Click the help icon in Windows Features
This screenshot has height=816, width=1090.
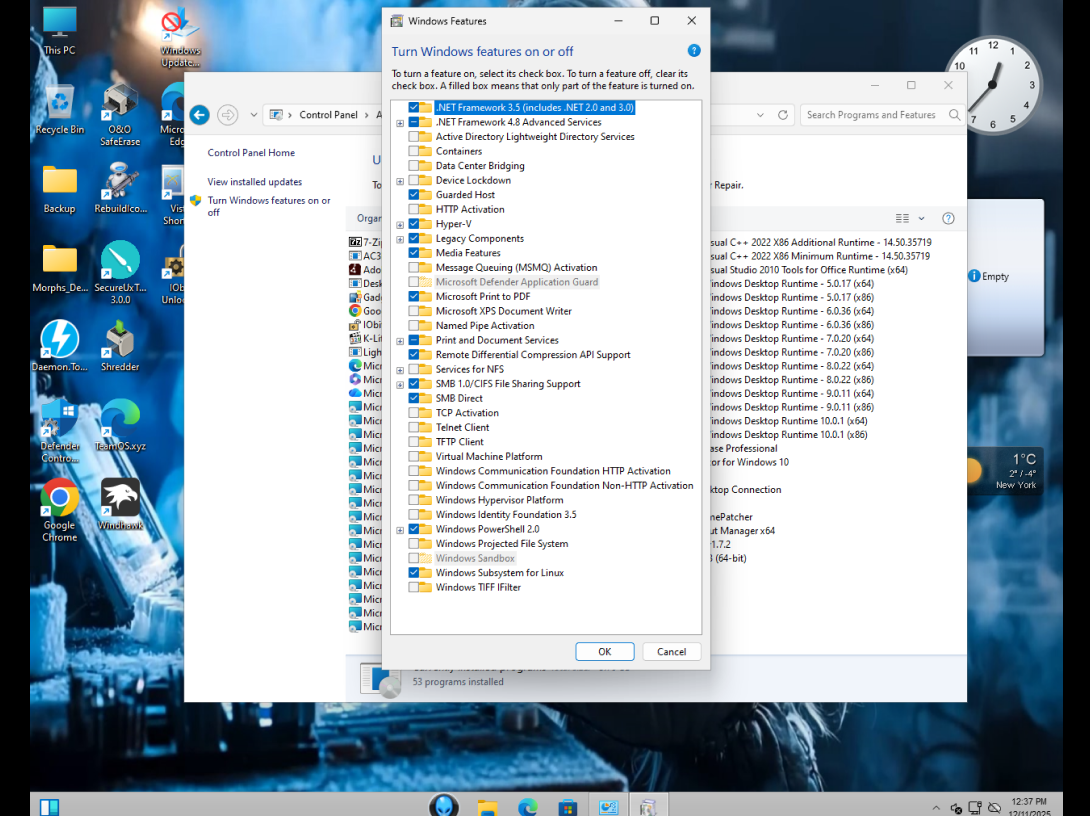693,51
